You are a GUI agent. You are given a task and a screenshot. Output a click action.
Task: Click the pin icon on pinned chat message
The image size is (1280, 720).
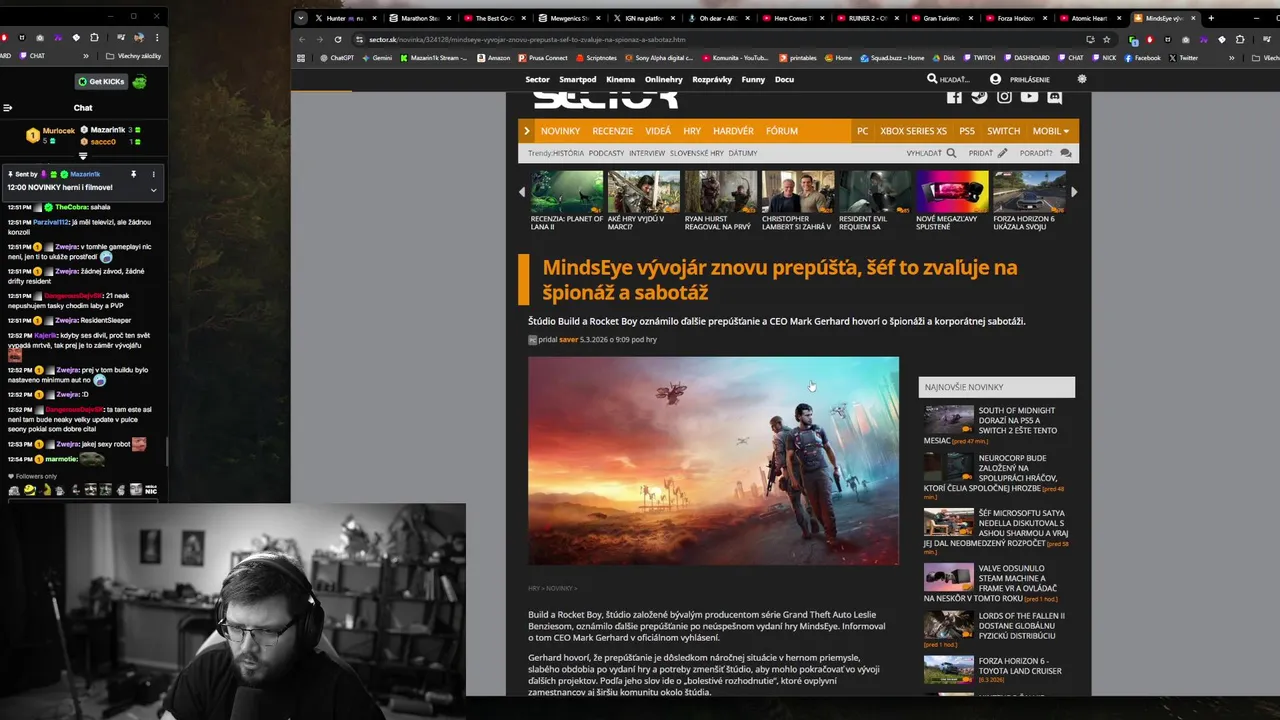point(133,174)
